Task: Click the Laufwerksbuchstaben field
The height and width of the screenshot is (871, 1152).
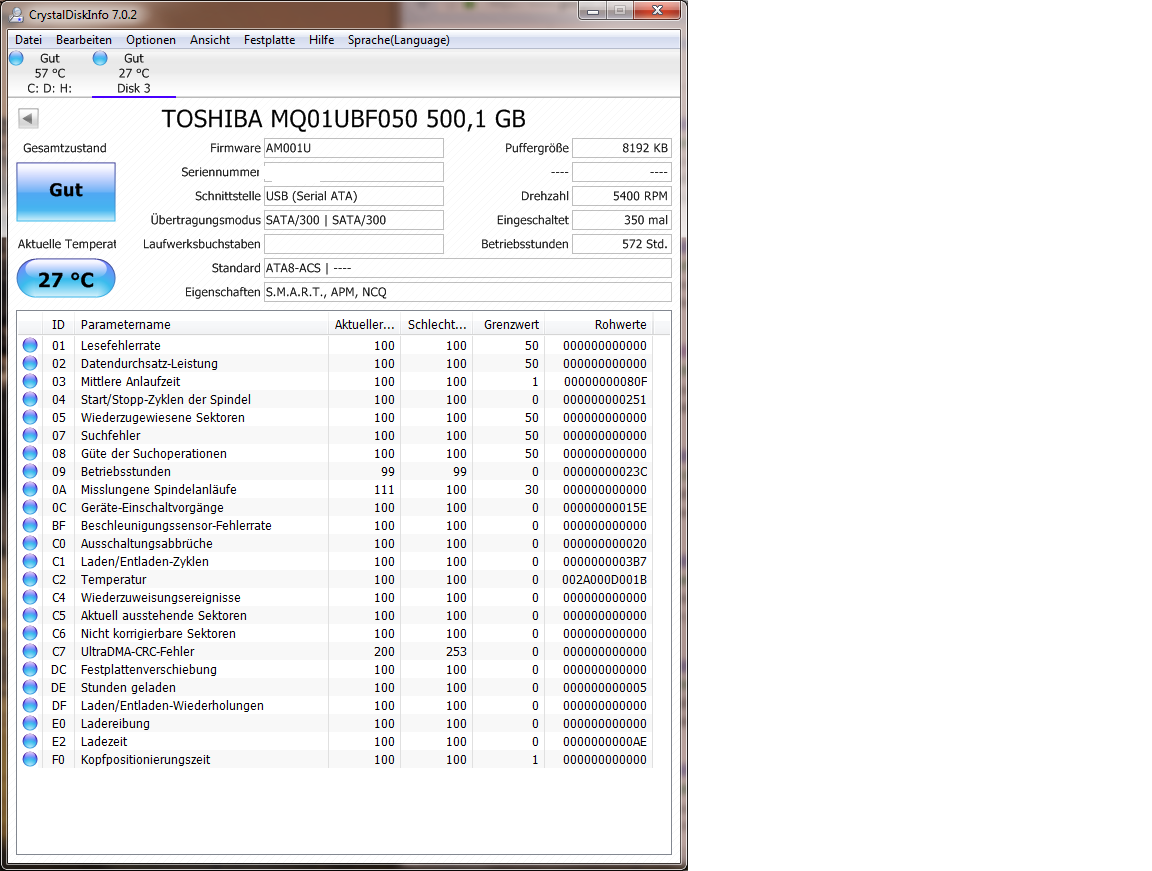Action: (x=353, y=244)
